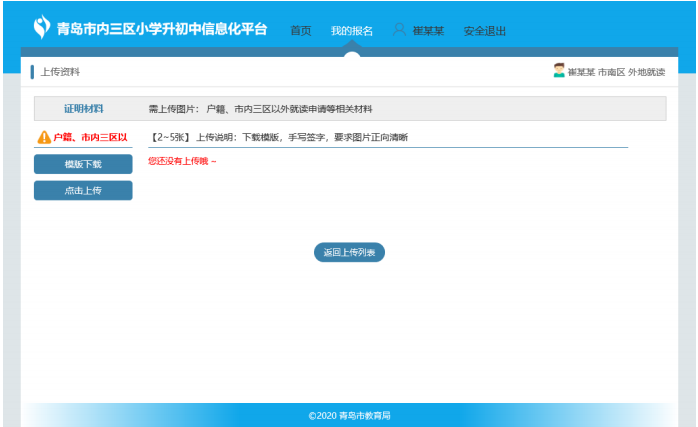Click the 需上传图片 requirement description
Screen dimensions: 698x427
[x=260, y=108]
